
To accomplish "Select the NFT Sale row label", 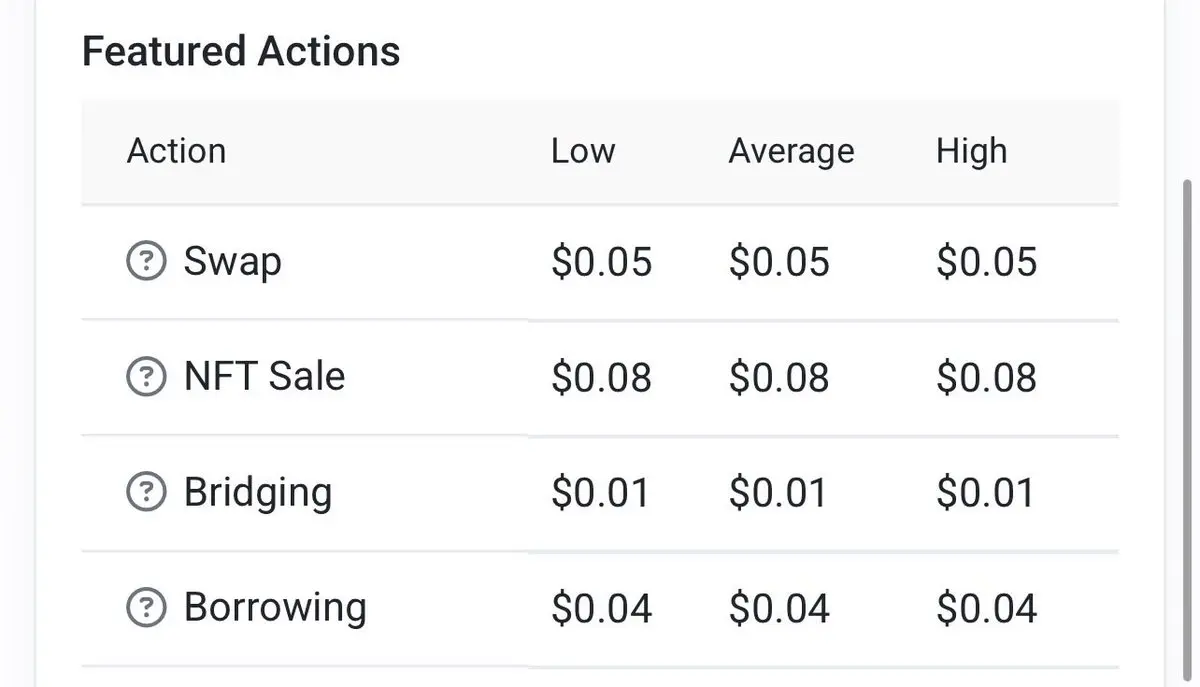I will coord(264,377).
